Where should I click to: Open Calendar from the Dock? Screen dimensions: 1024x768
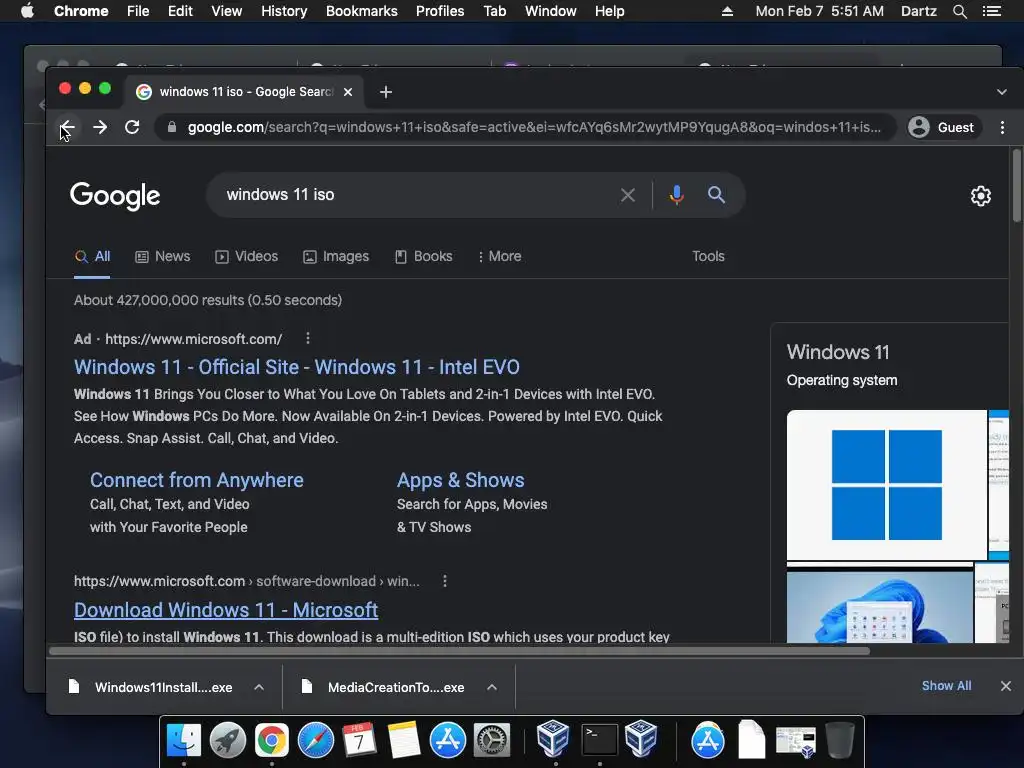point(359,740)
